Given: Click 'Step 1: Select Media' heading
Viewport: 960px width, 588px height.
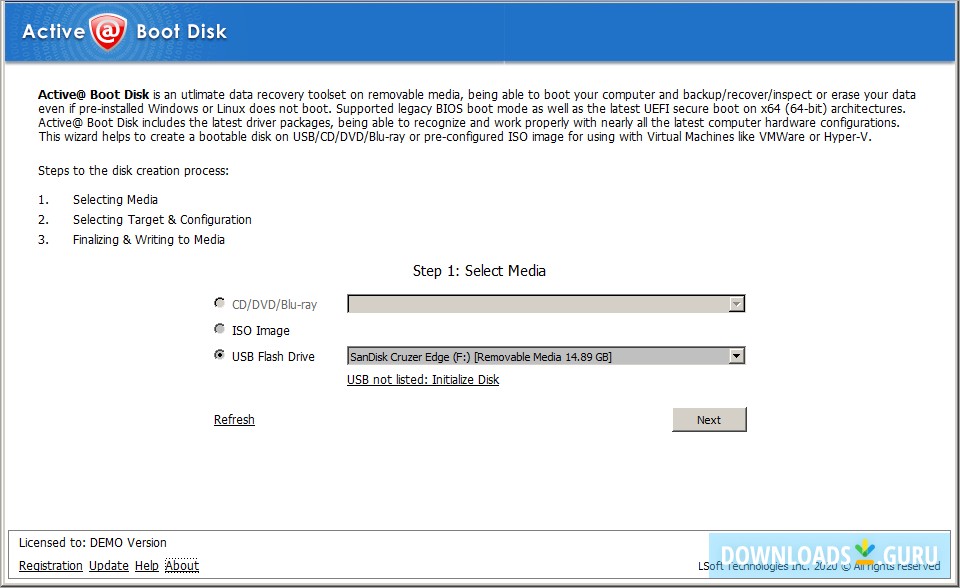Looking at the screenshot, I should pyautogui.click(x=479, y=270).
